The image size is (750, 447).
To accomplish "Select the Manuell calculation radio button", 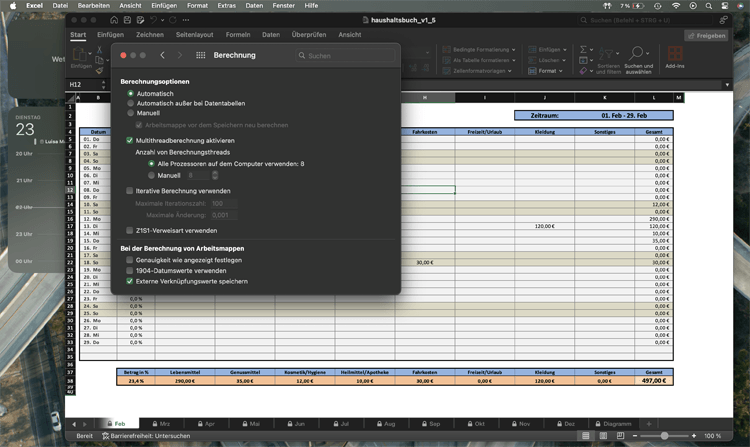I will [x=130, y=113].
